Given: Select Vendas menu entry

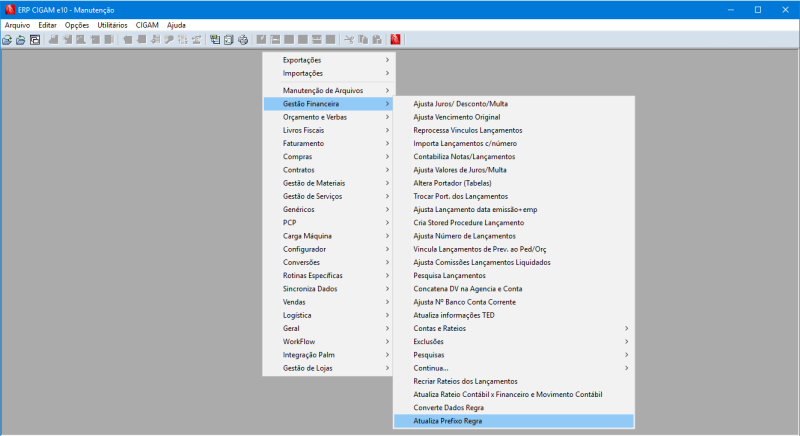Looking at the screenshot, I should [x=328, y=302].
